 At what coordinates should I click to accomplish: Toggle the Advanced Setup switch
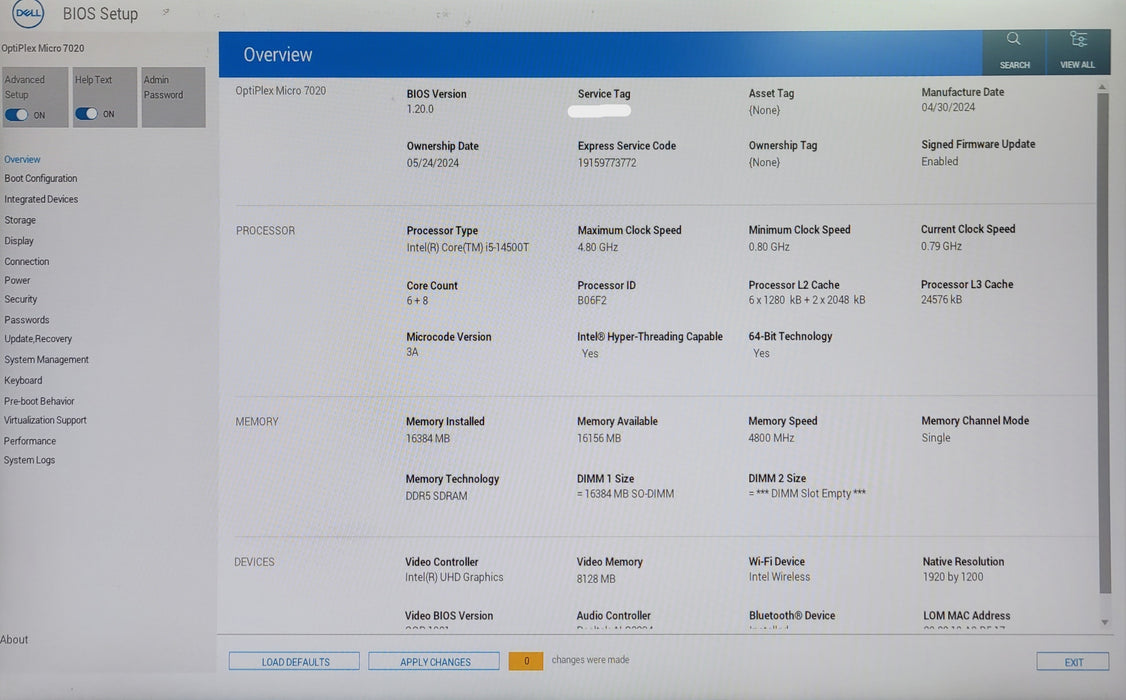click(x=17, y=115)
